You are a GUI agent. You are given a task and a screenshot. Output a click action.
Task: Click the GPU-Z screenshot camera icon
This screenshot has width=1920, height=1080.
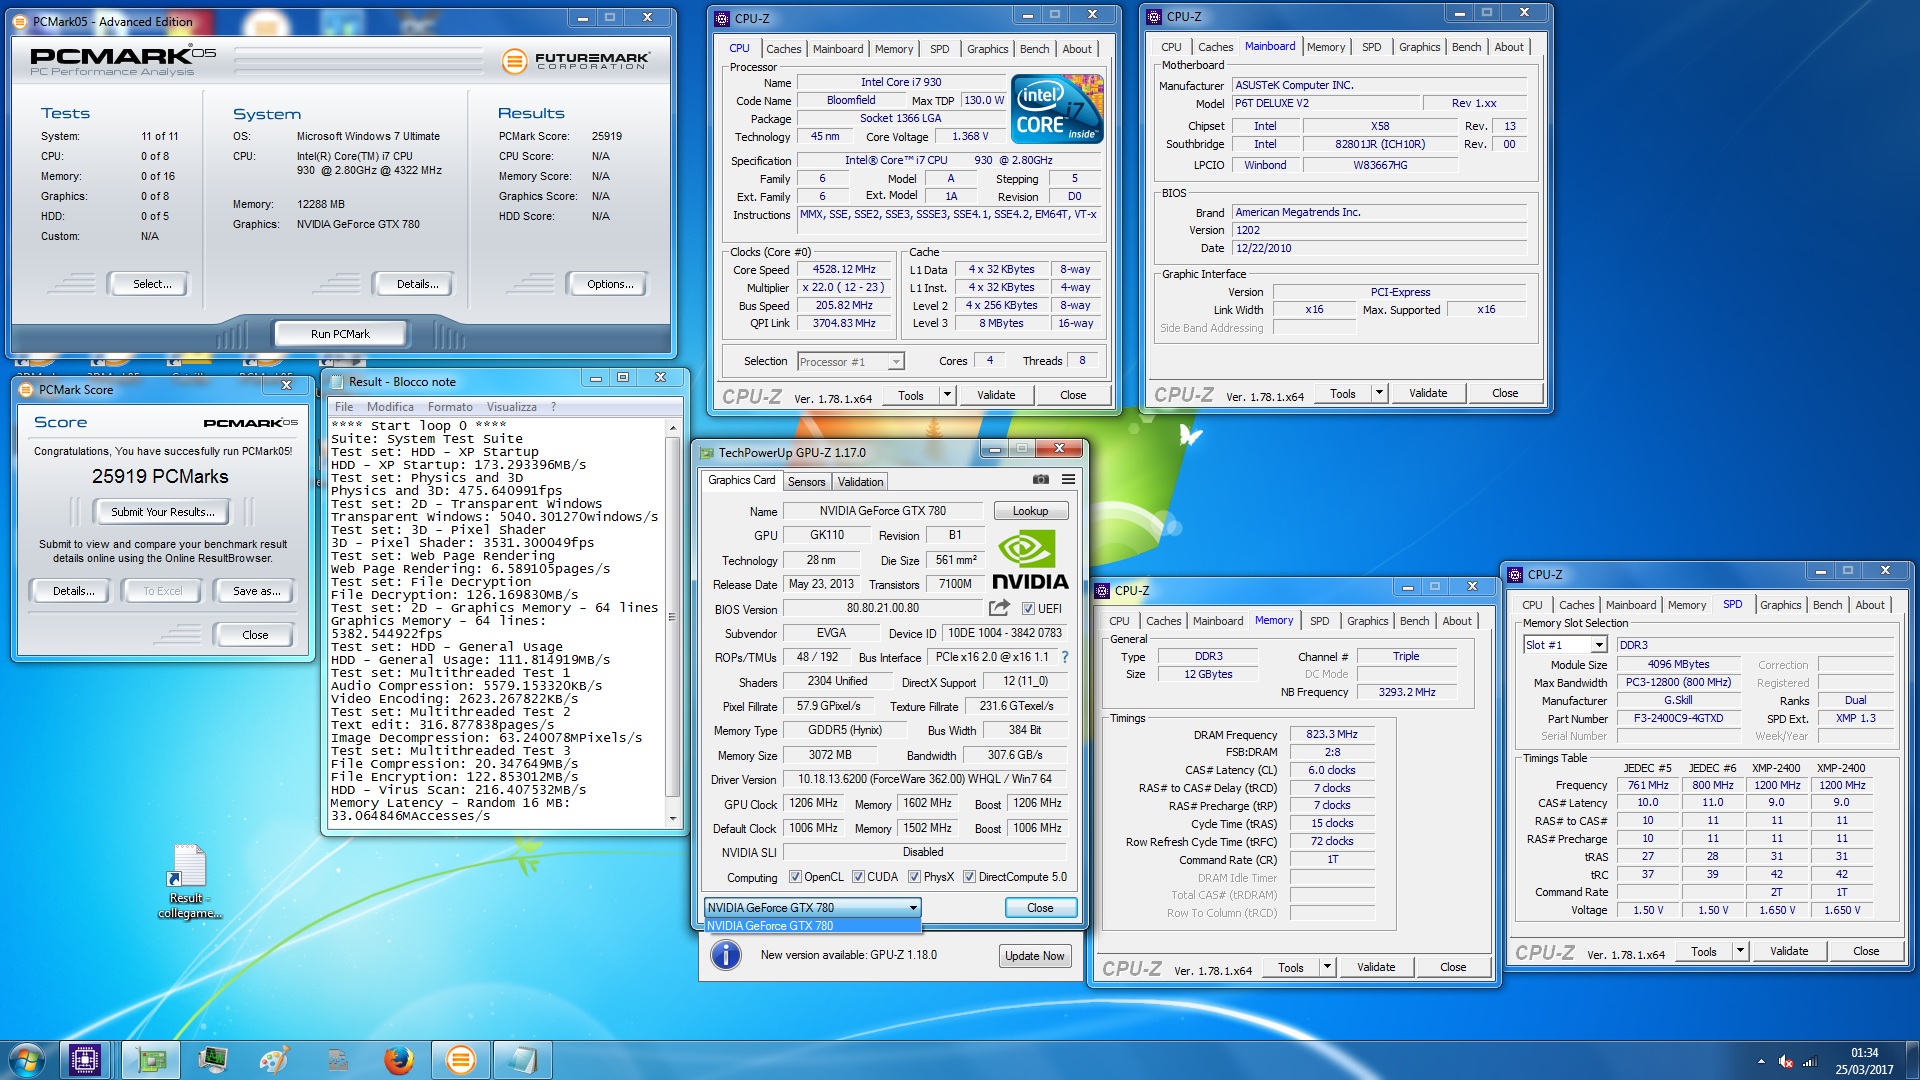pos(1041,480)
